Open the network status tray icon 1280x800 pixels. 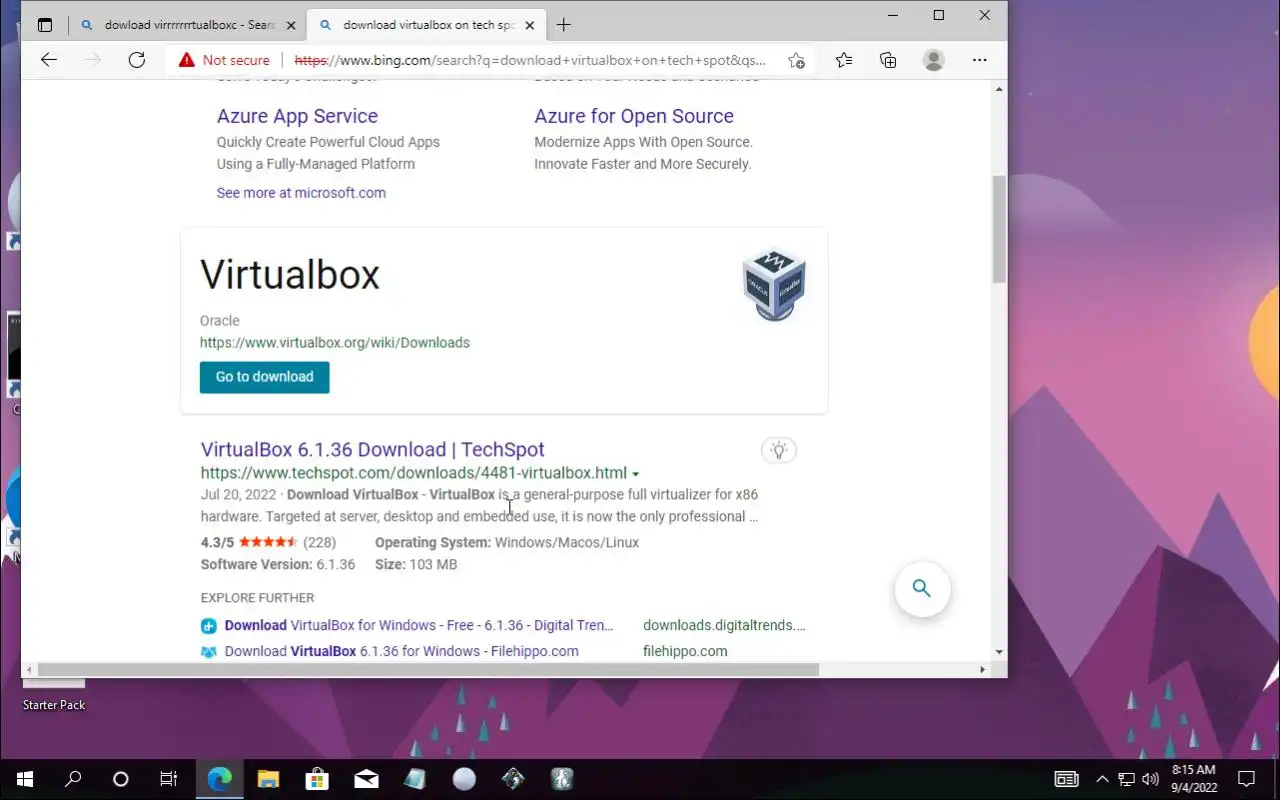[1126, 779]
